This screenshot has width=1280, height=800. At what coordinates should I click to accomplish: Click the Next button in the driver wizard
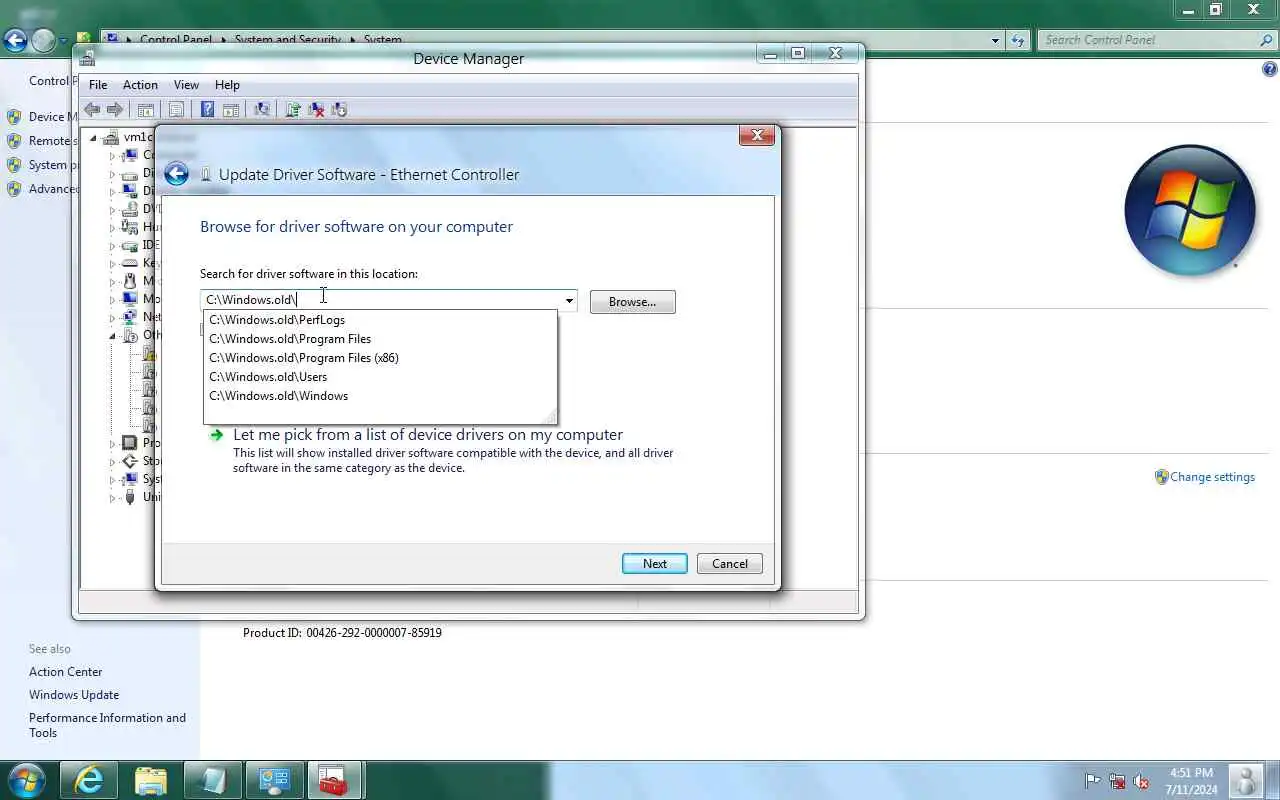[x=654, y=563]
